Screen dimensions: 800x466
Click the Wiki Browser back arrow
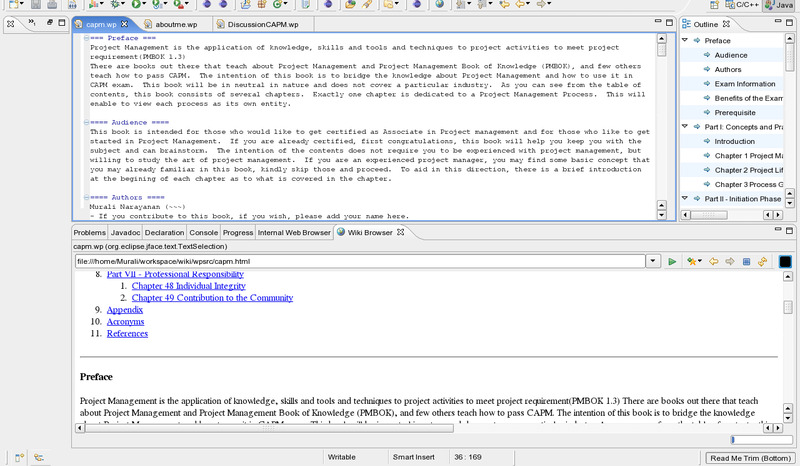coord(714,261)
